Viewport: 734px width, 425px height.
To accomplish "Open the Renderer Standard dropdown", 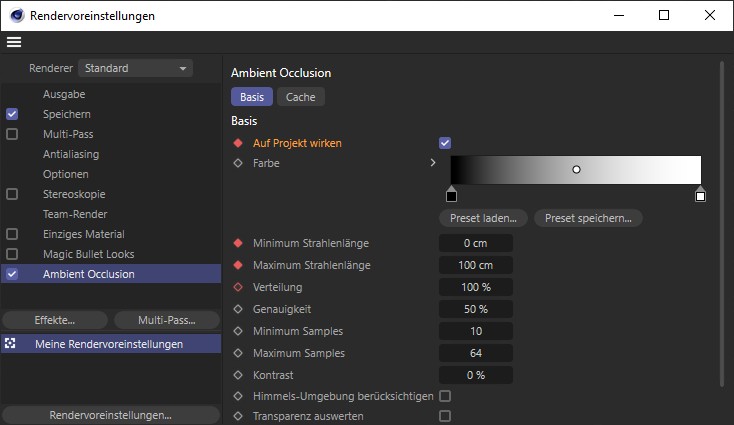I will coord(135,68).
